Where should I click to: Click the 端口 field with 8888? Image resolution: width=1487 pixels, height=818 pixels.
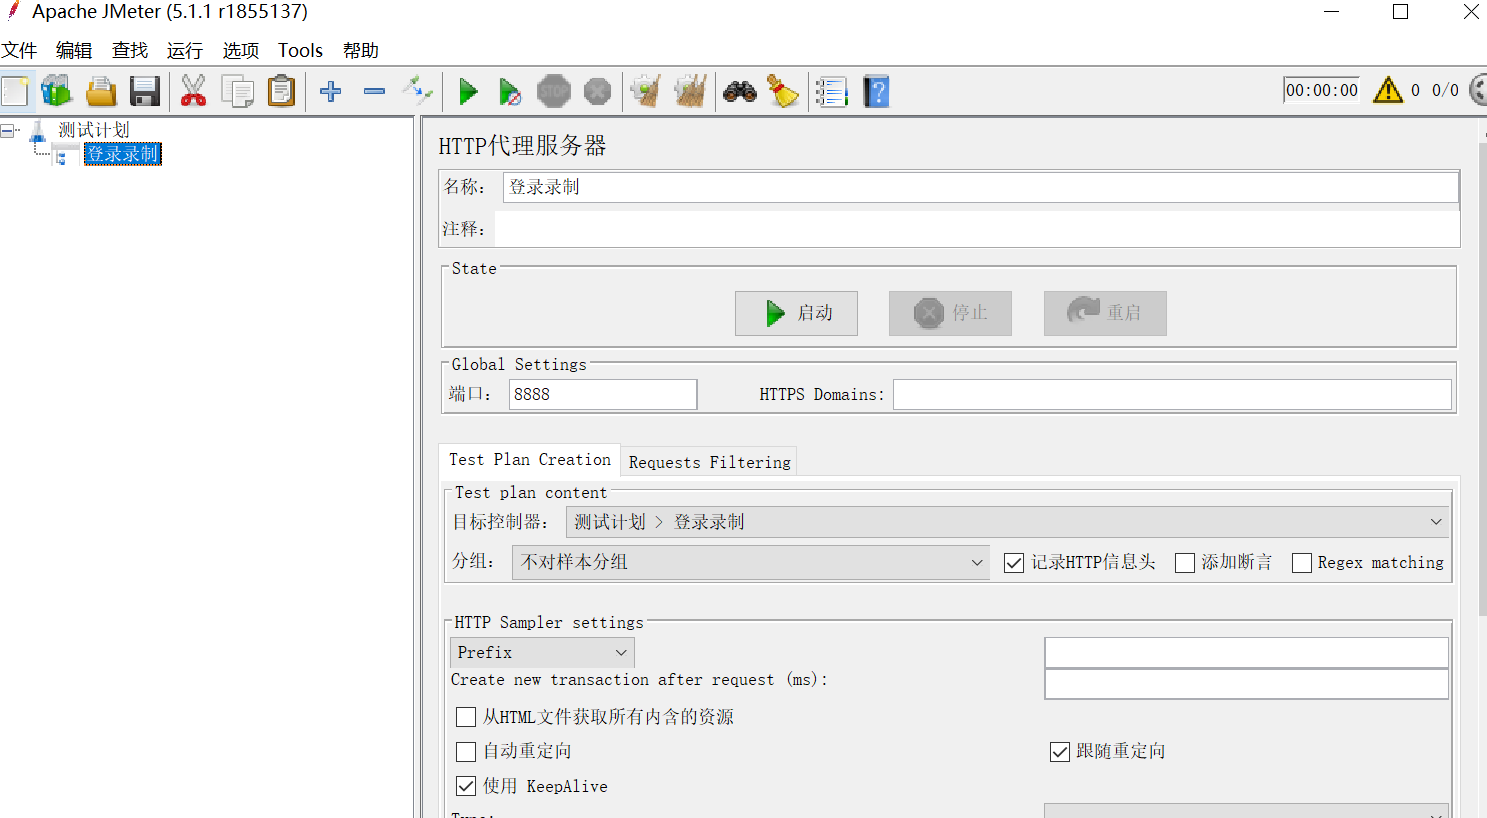tap(603, 394)
